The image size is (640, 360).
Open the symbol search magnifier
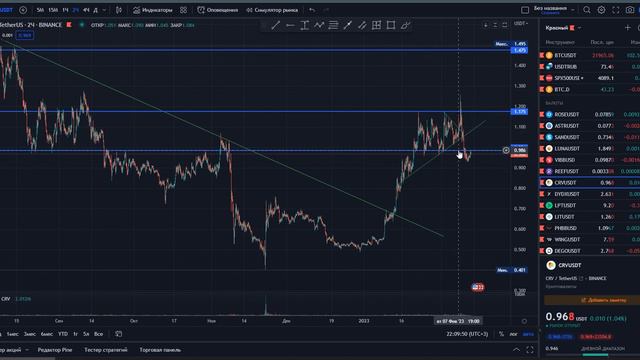coord(587,10)
